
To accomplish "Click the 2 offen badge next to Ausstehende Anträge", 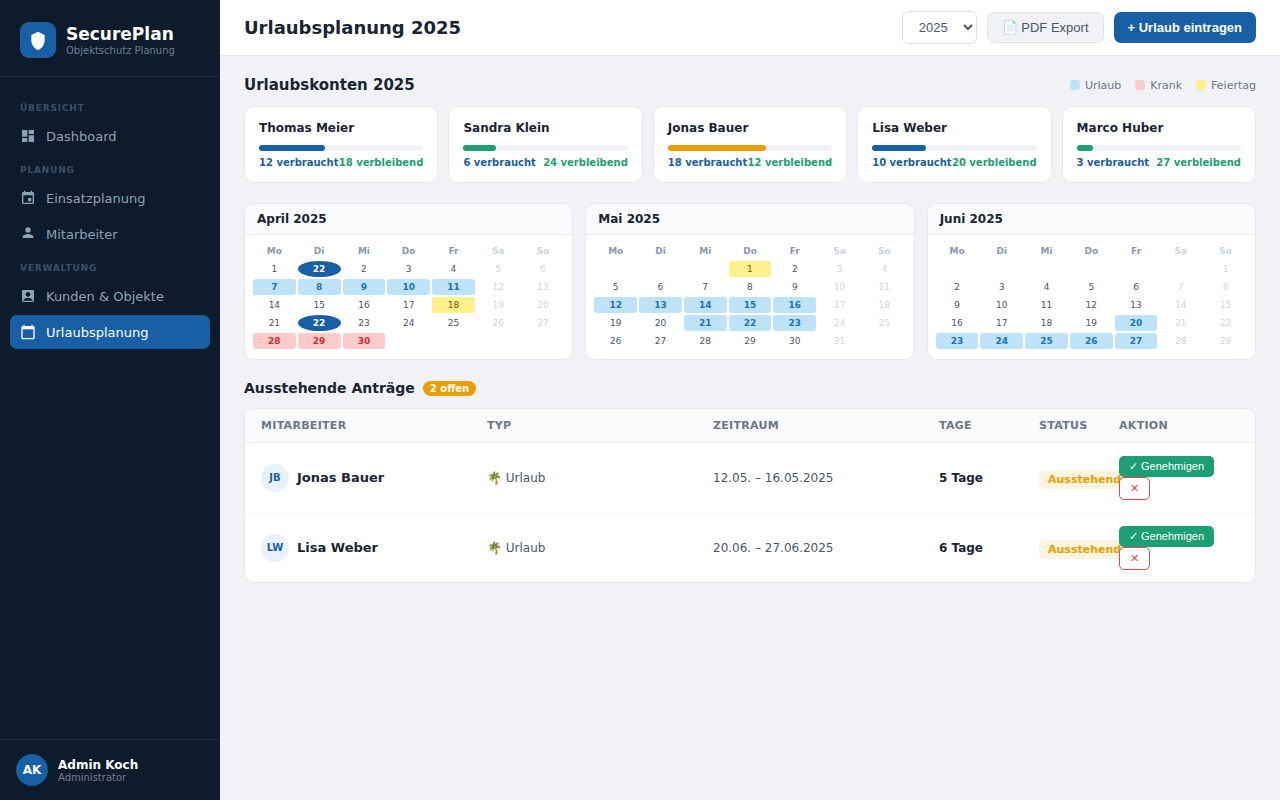I will click(x=449, y=388).
